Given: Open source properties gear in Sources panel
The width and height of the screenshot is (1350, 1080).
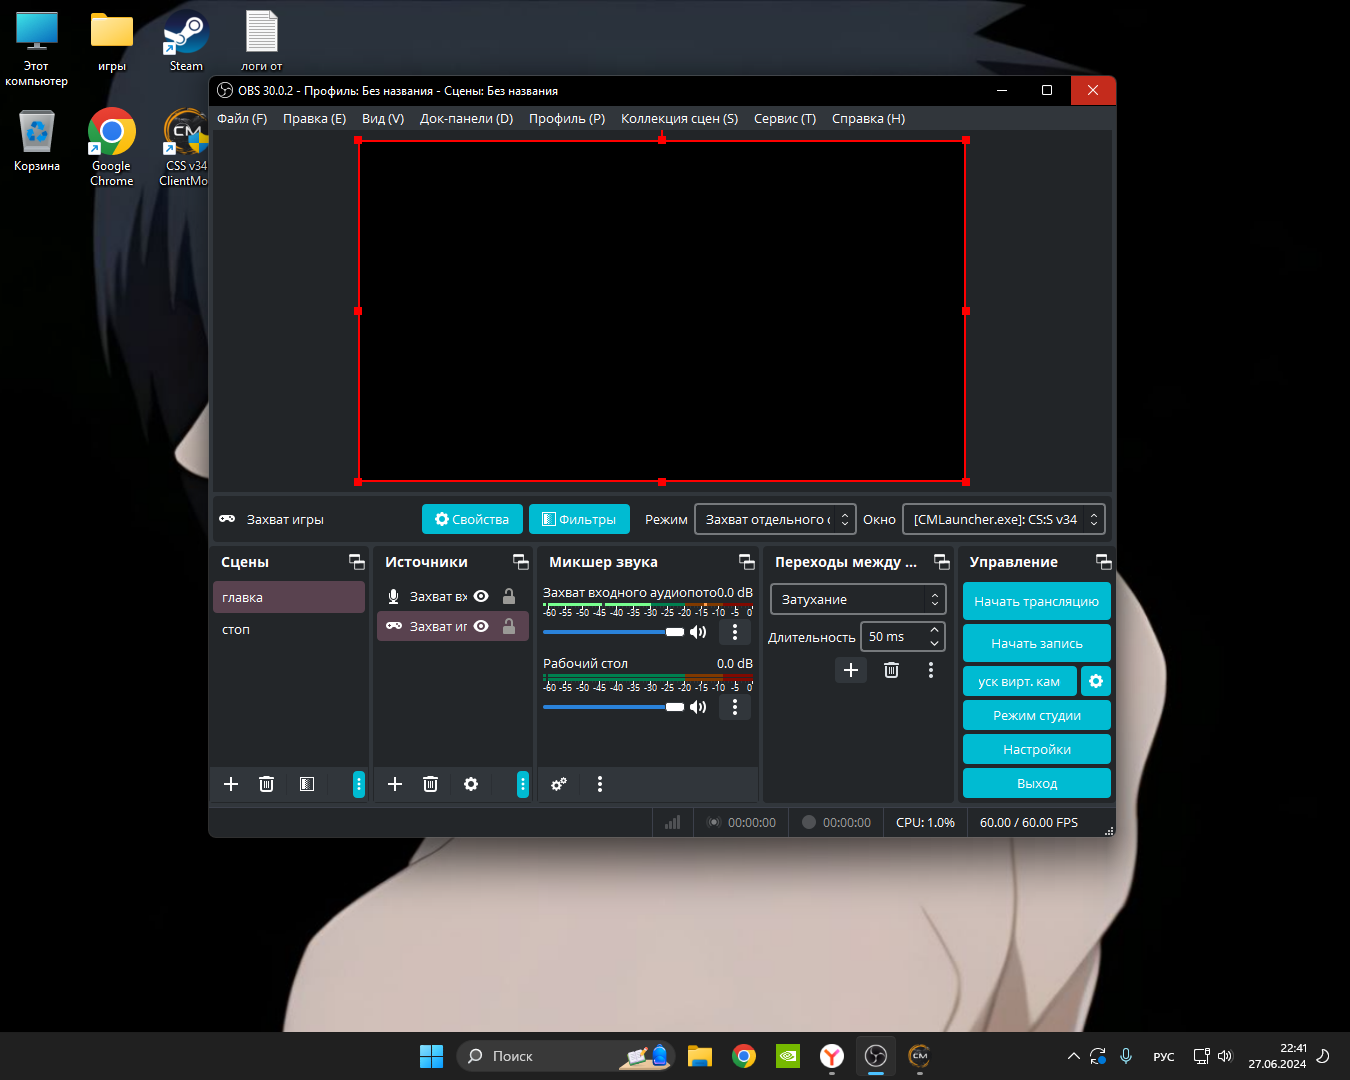Looking at the screenshot, I should coord(471,784).
